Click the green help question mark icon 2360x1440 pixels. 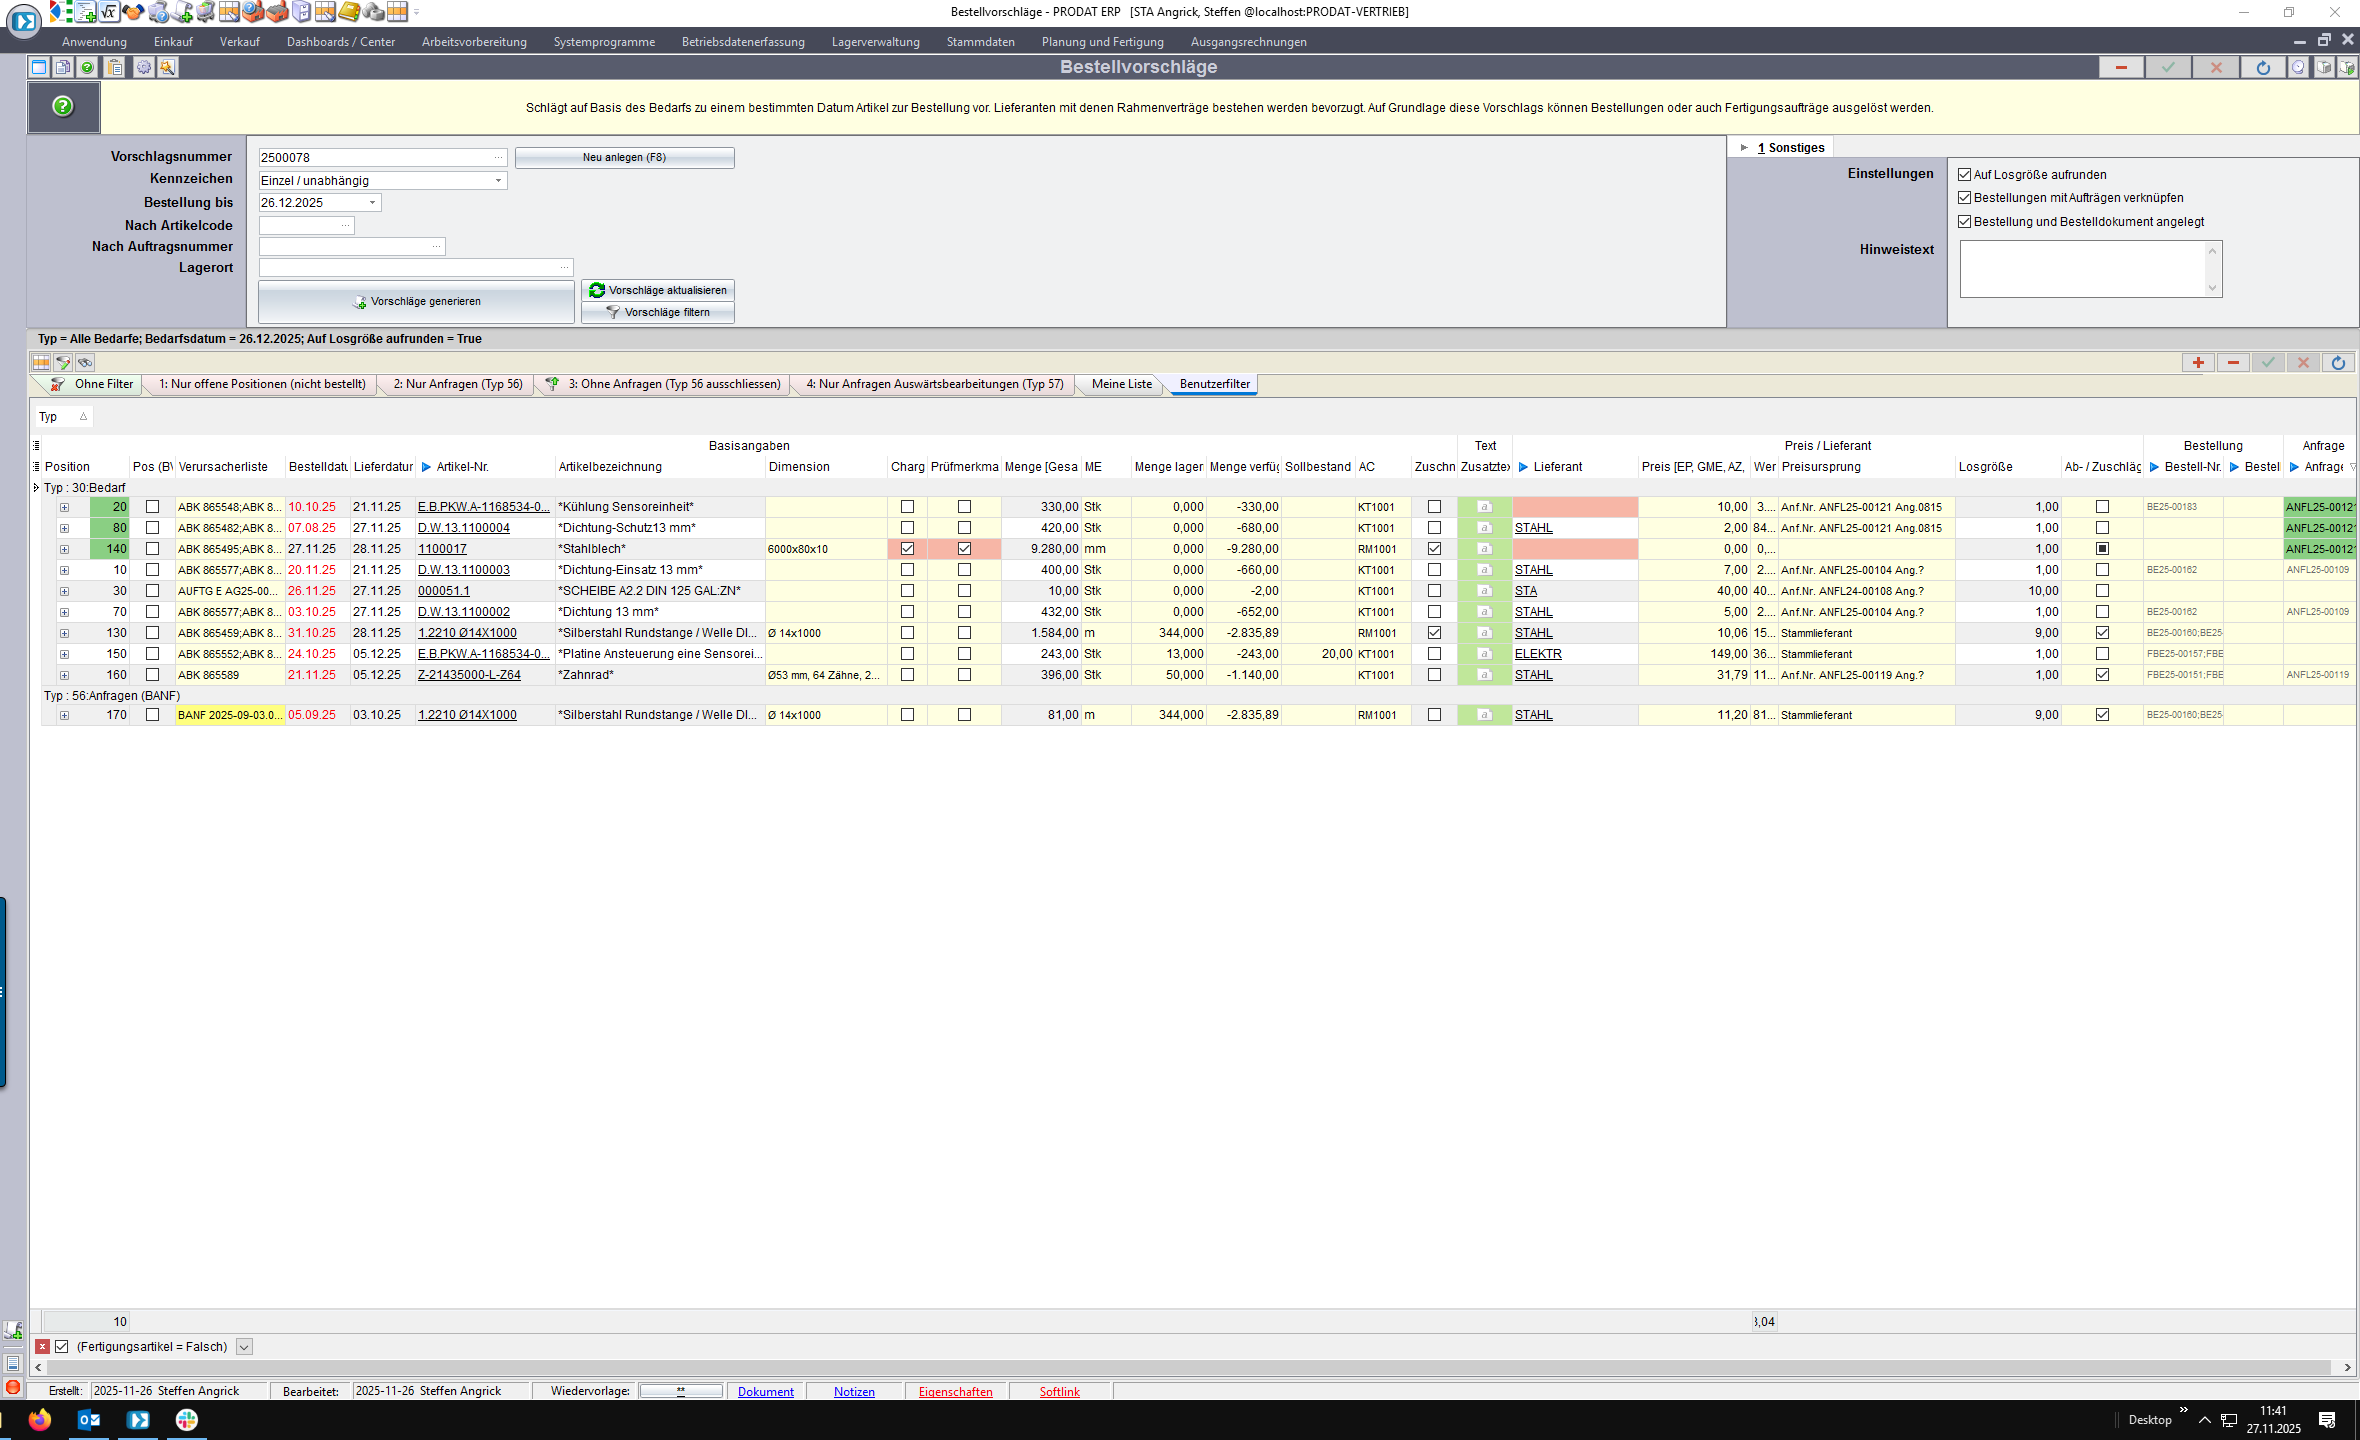(63, 106)
